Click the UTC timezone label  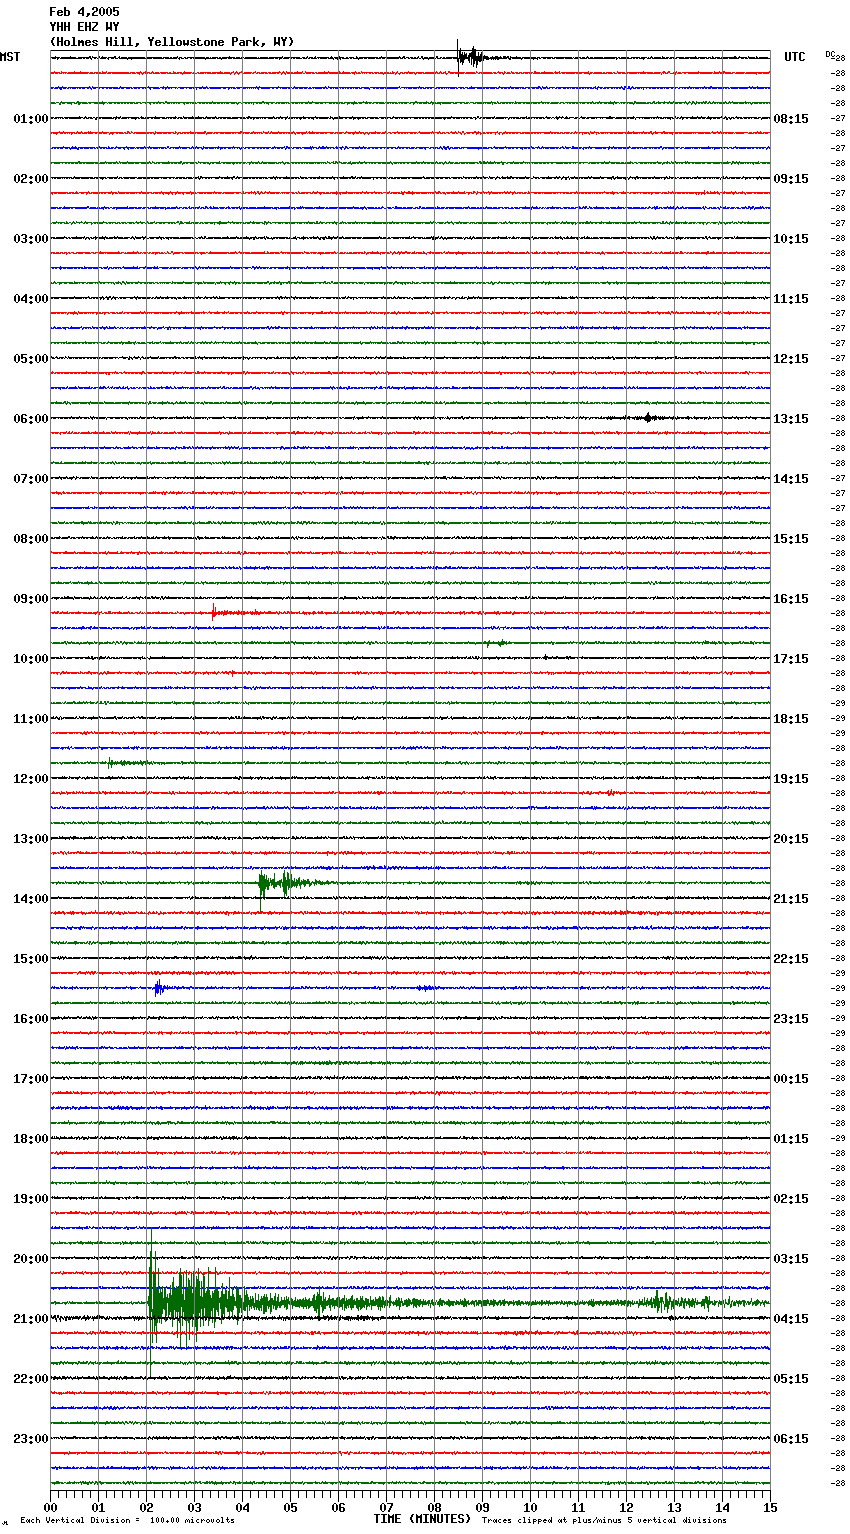tap(795, 57)
